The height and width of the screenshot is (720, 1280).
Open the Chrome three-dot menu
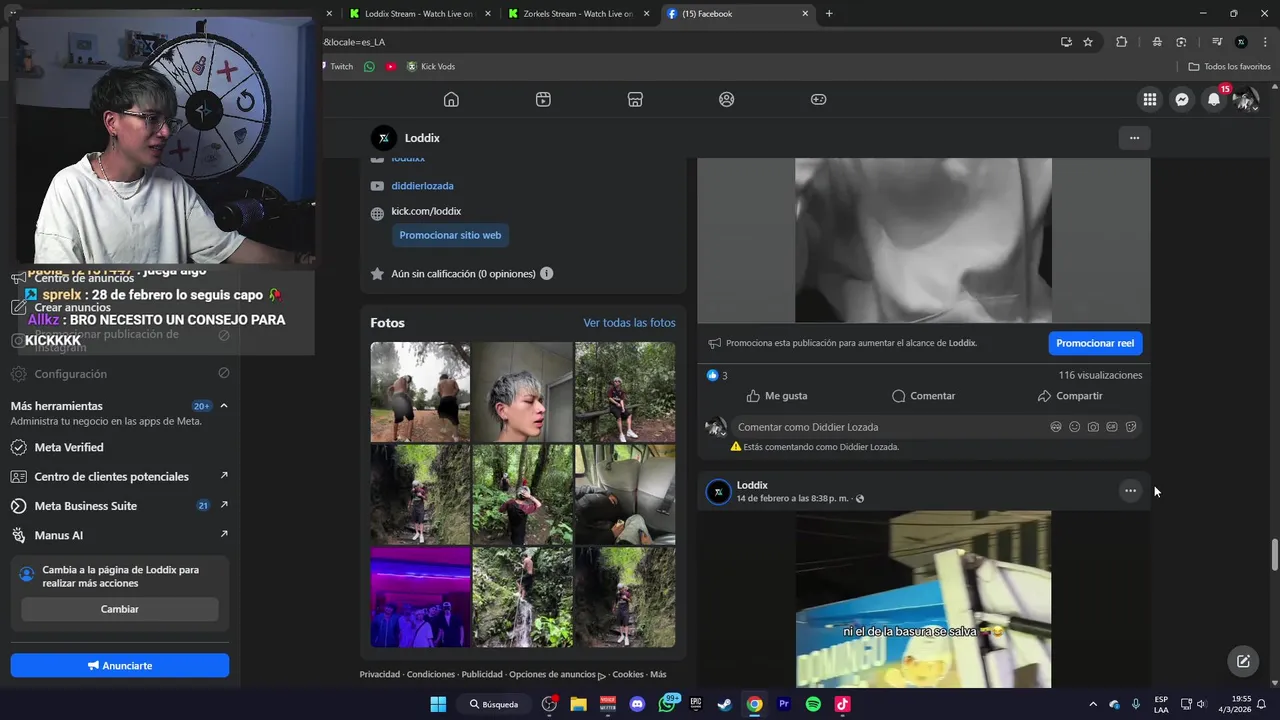click(1265, 42)
